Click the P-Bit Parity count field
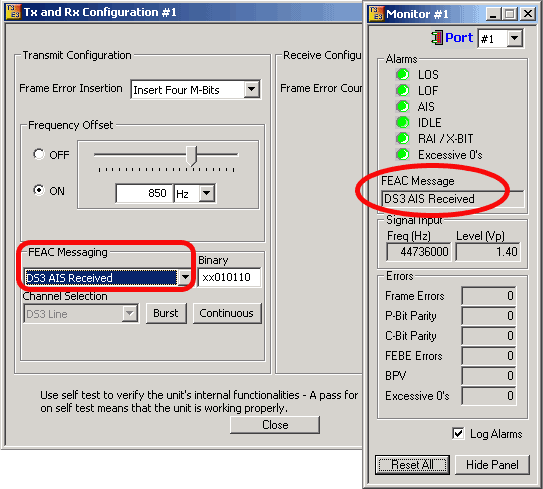Viewport: 543px width, 489px height. 489,316
